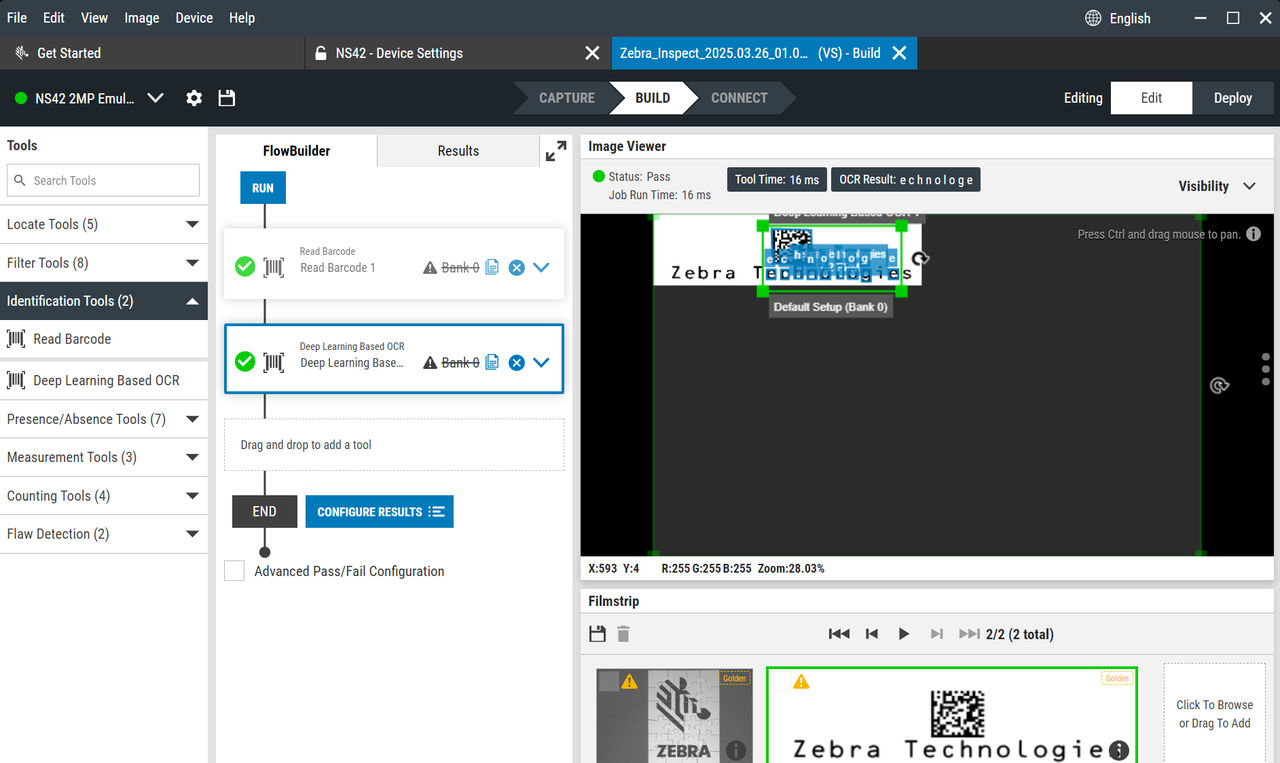The width and height of the screenshot is (1280, 763).
Task: Delete filmstrip image with trash icon
Action: (623, 634)
